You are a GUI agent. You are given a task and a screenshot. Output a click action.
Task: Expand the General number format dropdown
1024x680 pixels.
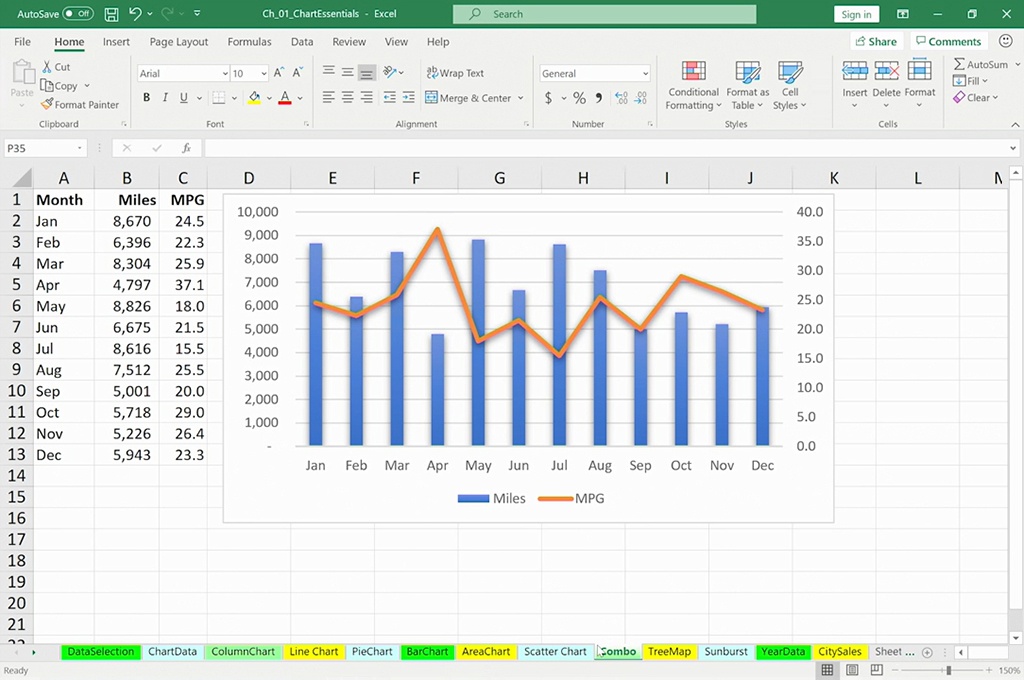tap(645, 74)
